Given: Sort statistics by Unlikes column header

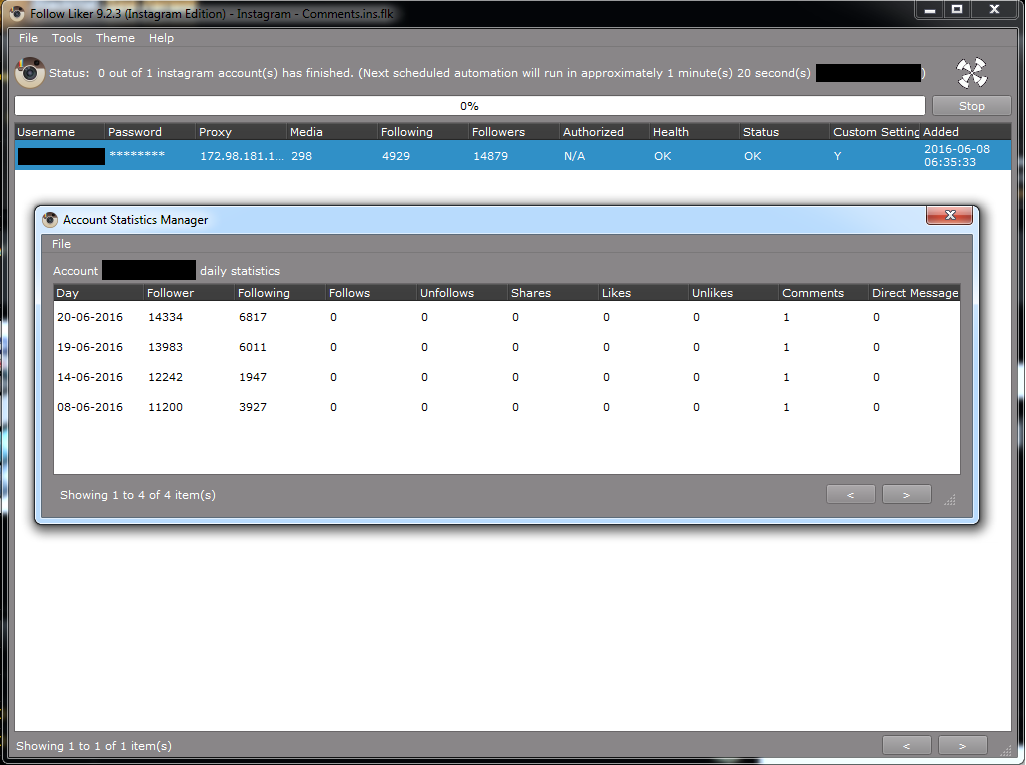Looking at the screenshot, I should (x=734, y=293).
